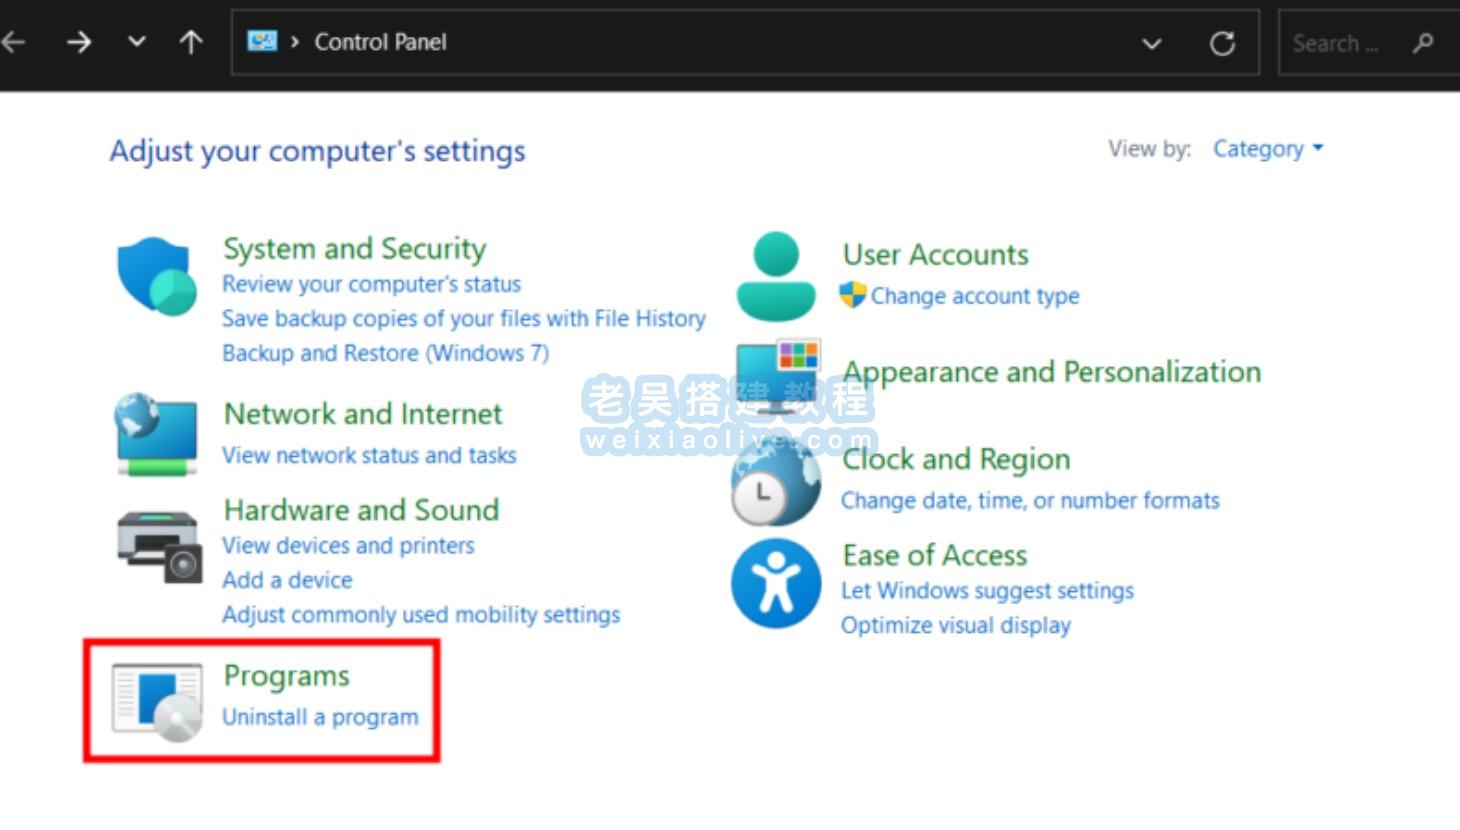Expand the address bar history dropdown

(x=1152, y=43)
